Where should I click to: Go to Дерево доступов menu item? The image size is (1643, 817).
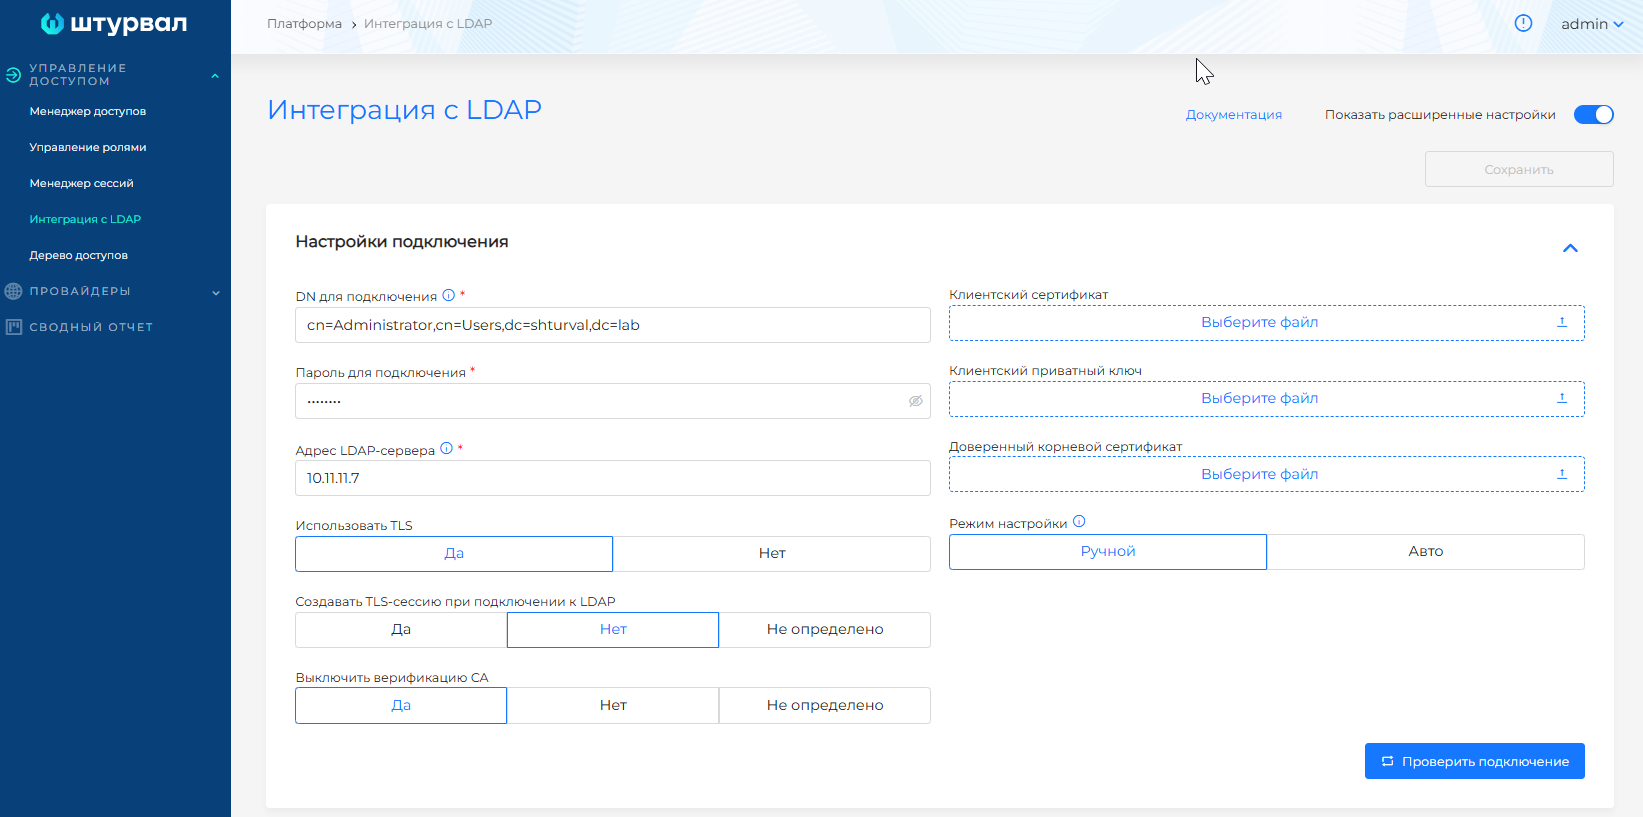coord(79,255)
